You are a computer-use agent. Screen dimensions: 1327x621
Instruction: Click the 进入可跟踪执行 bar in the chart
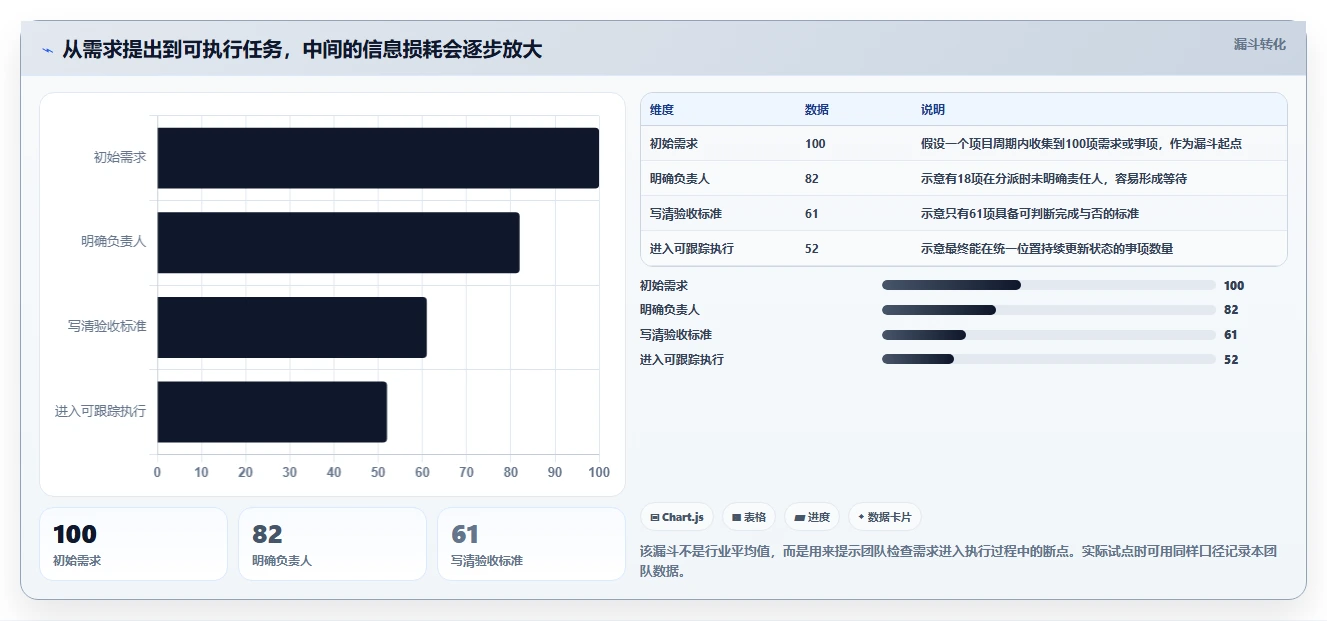[272, 411]
